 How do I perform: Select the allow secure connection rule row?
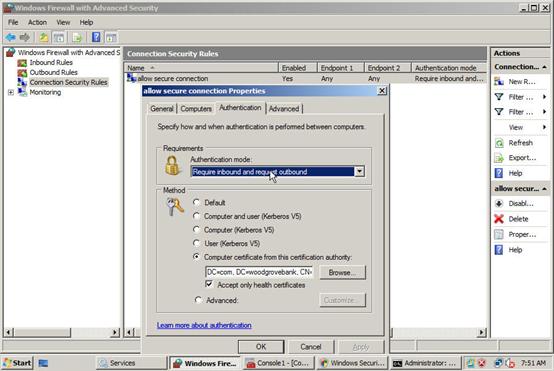[305, 78]
